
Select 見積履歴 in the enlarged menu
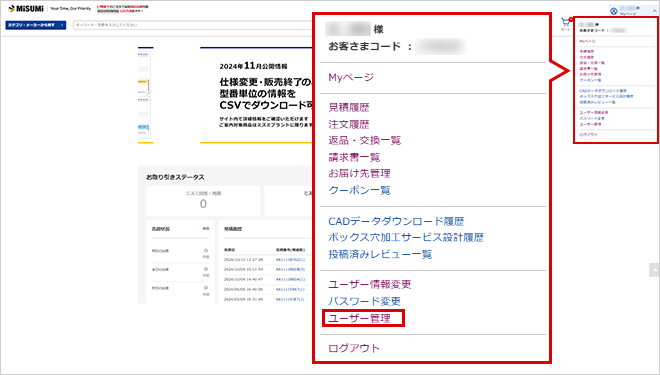[x=349, y=108]
